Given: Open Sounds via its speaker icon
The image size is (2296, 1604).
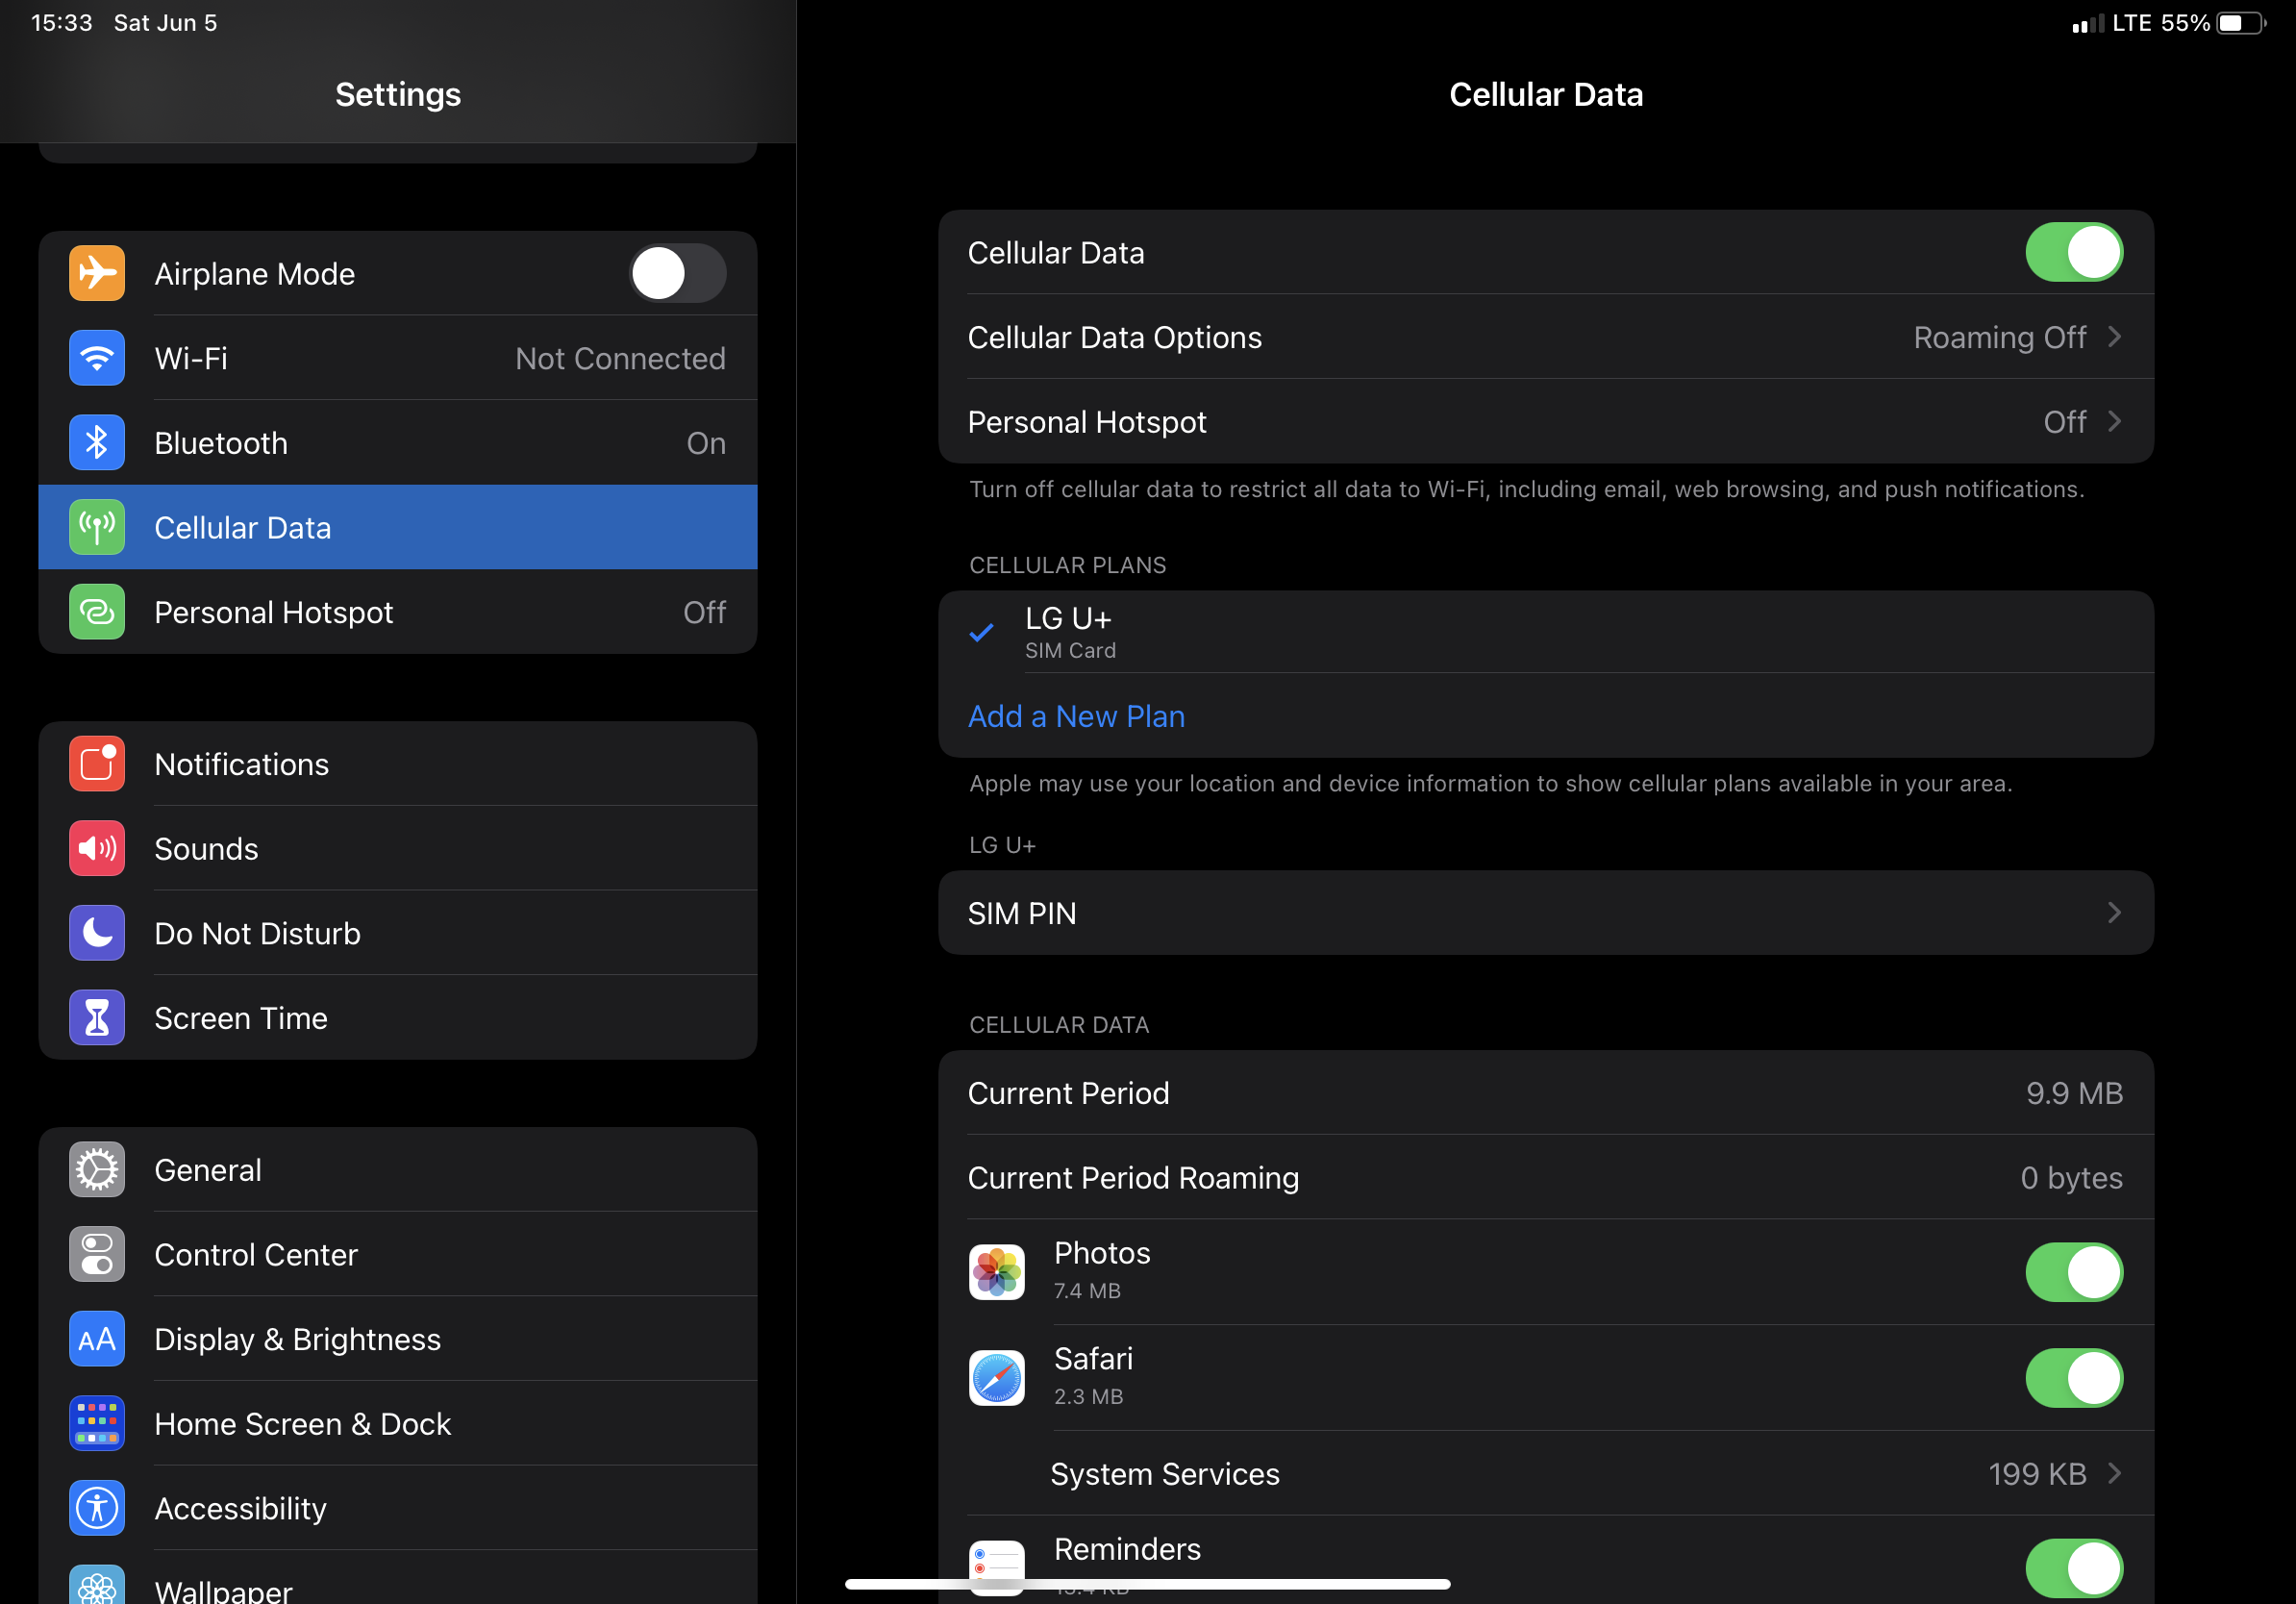Looking at the screenshot, I should 97,849.
